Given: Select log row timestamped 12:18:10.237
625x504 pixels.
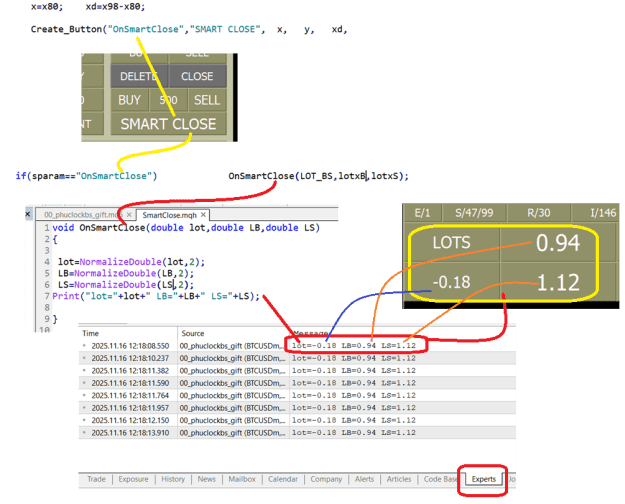Looking at the screenshot, I should pyautogui.click(x=297, y=358).
